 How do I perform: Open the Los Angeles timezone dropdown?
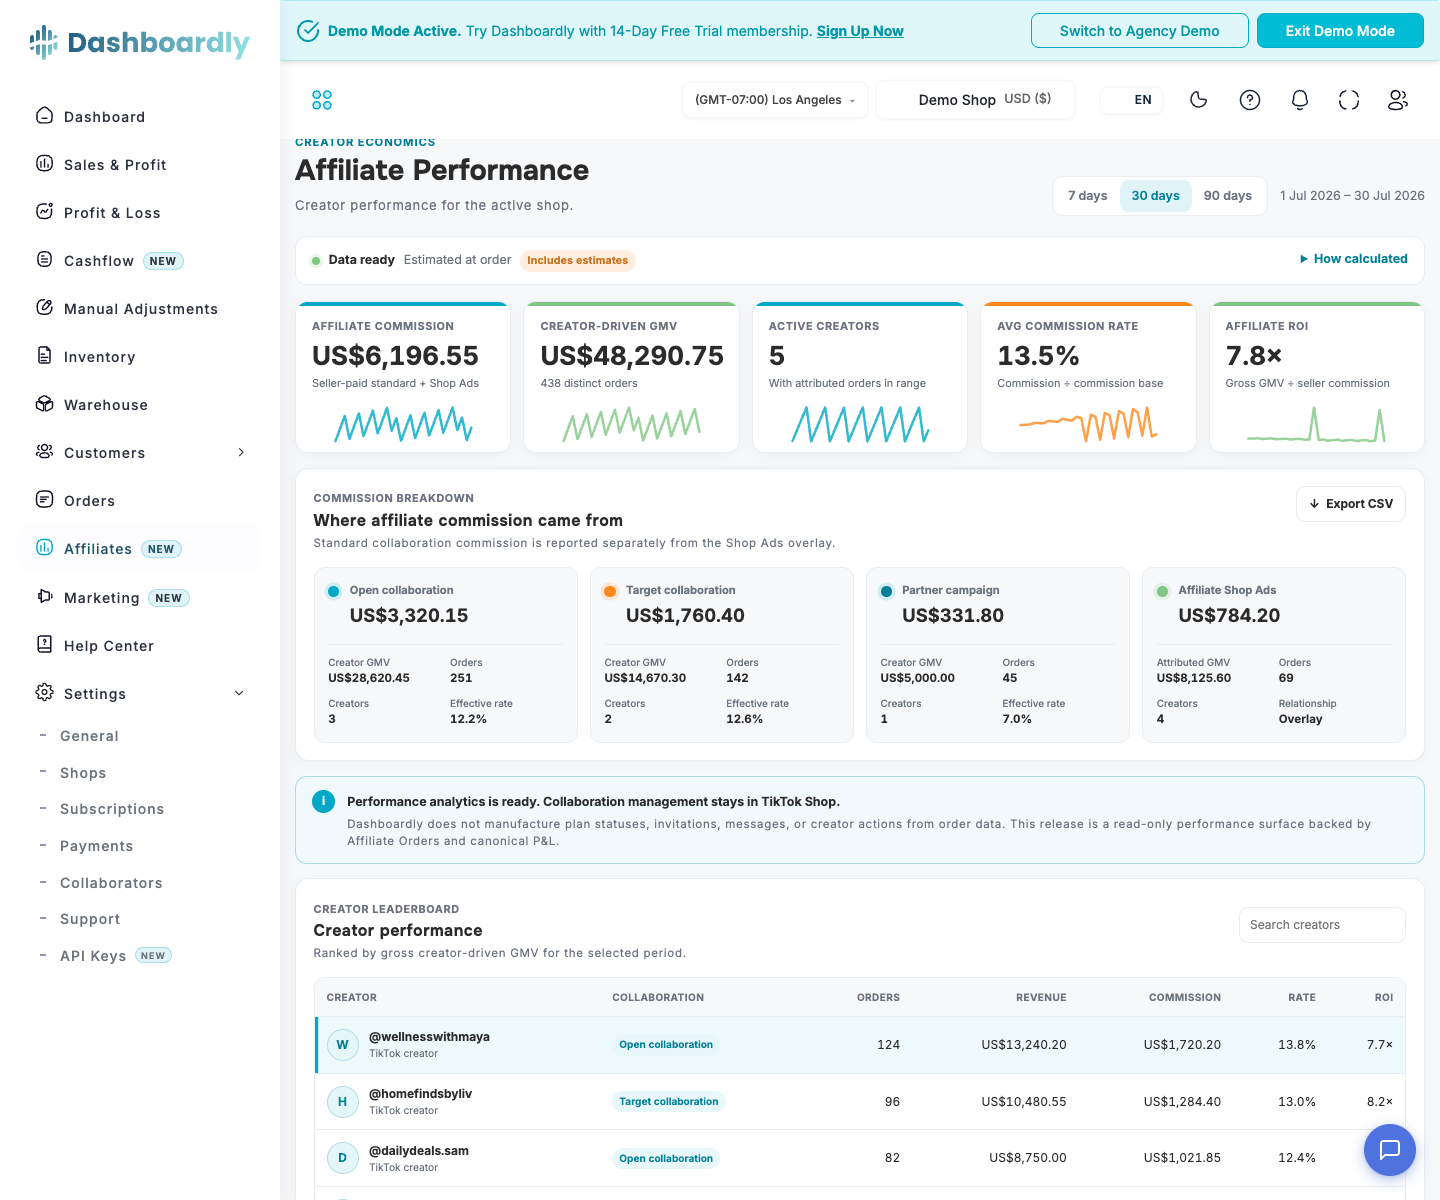coord(775,100)
